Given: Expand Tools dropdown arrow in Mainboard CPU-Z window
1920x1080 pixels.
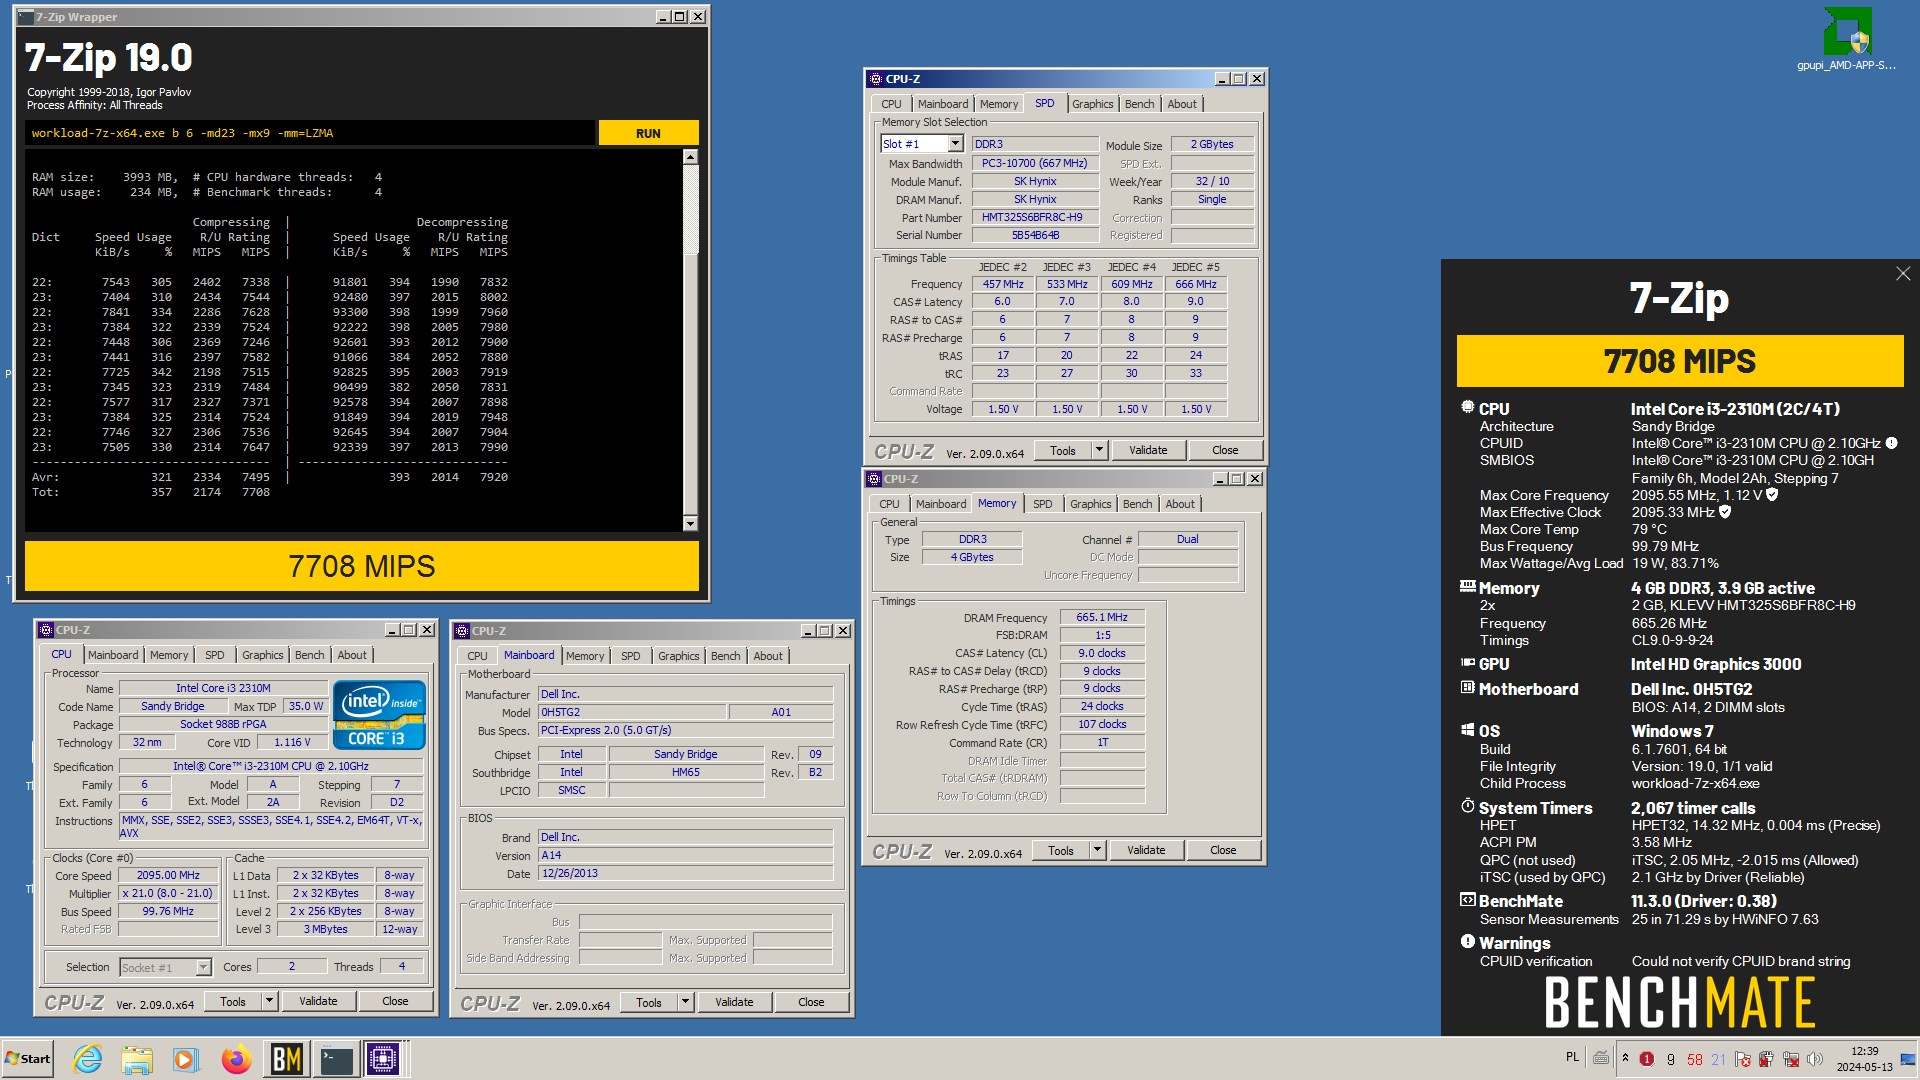Looking at the screenshot, I should click(x=685, y=1002).
